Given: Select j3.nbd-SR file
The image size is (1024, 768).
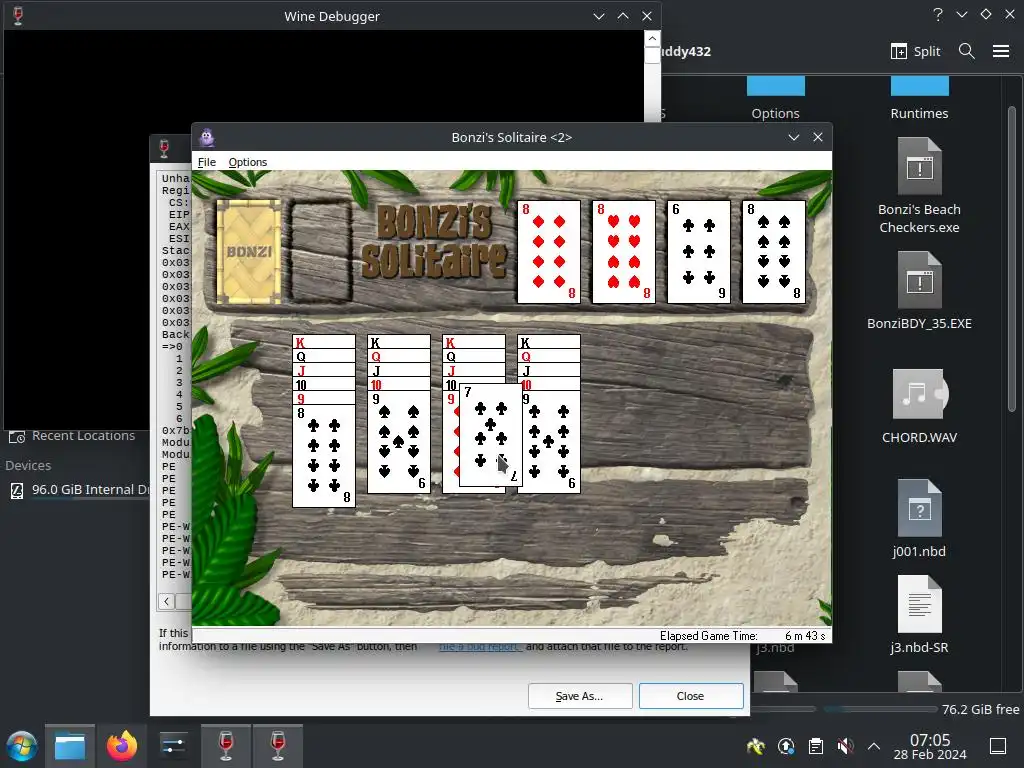Looking at the screenshot, I should (x=919, y=614).
